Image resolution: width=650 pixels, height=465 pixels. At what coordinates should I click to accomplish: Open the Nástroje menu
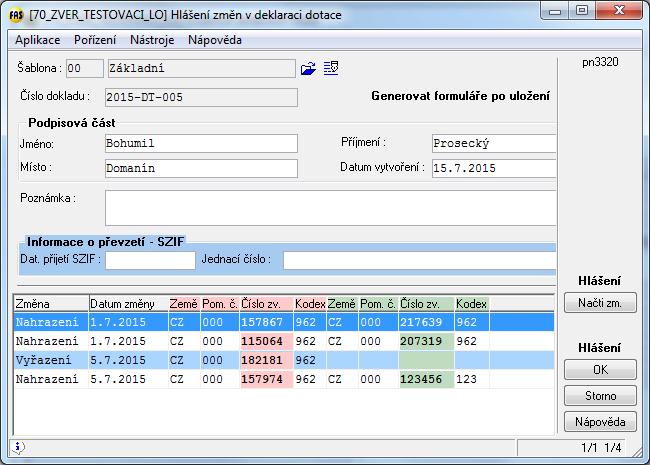152,40
